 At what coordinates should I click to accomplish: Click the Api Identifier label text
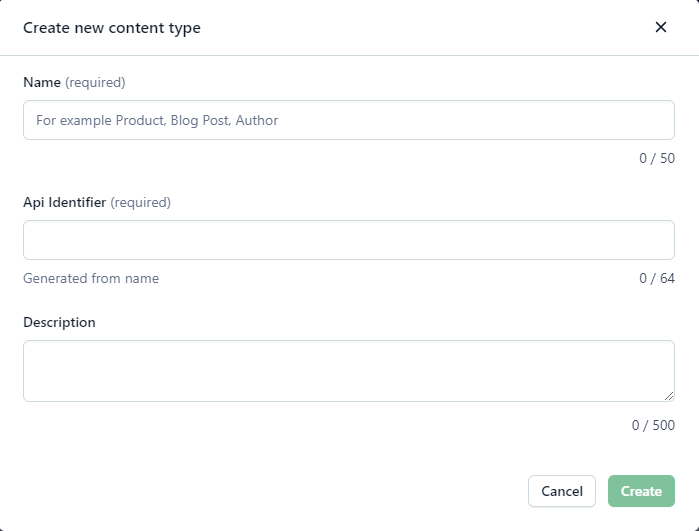[x=64, y=202]
